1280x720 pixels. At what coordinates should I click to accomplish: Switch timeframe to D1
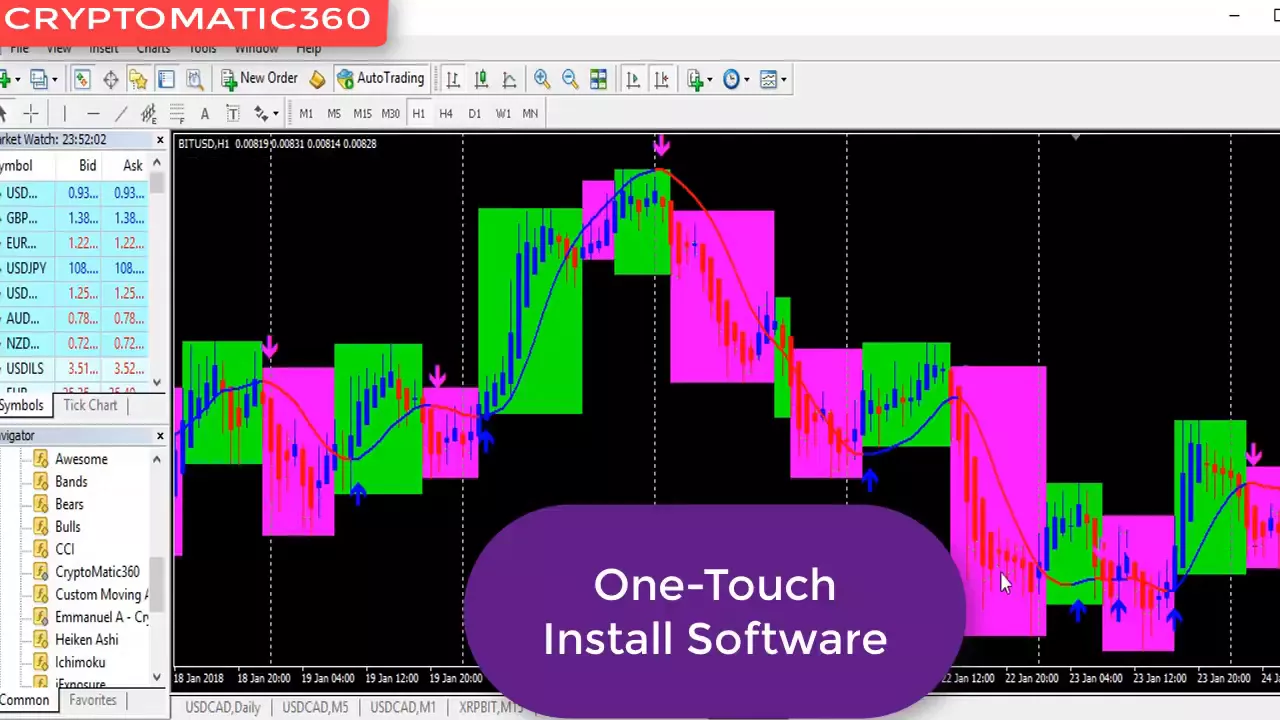pos(474,113)
